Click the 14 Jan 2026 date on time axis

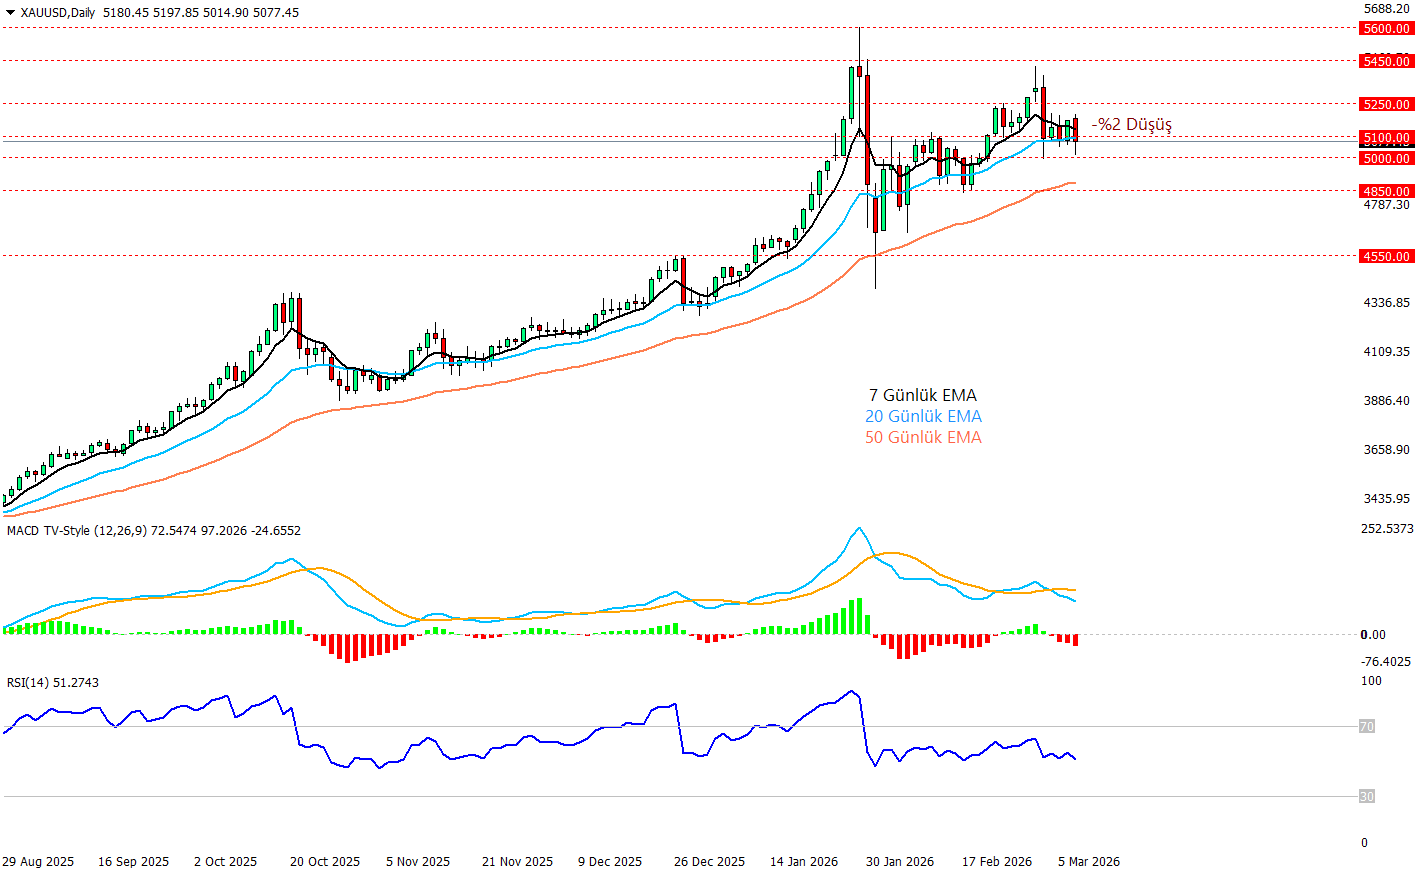804,862
